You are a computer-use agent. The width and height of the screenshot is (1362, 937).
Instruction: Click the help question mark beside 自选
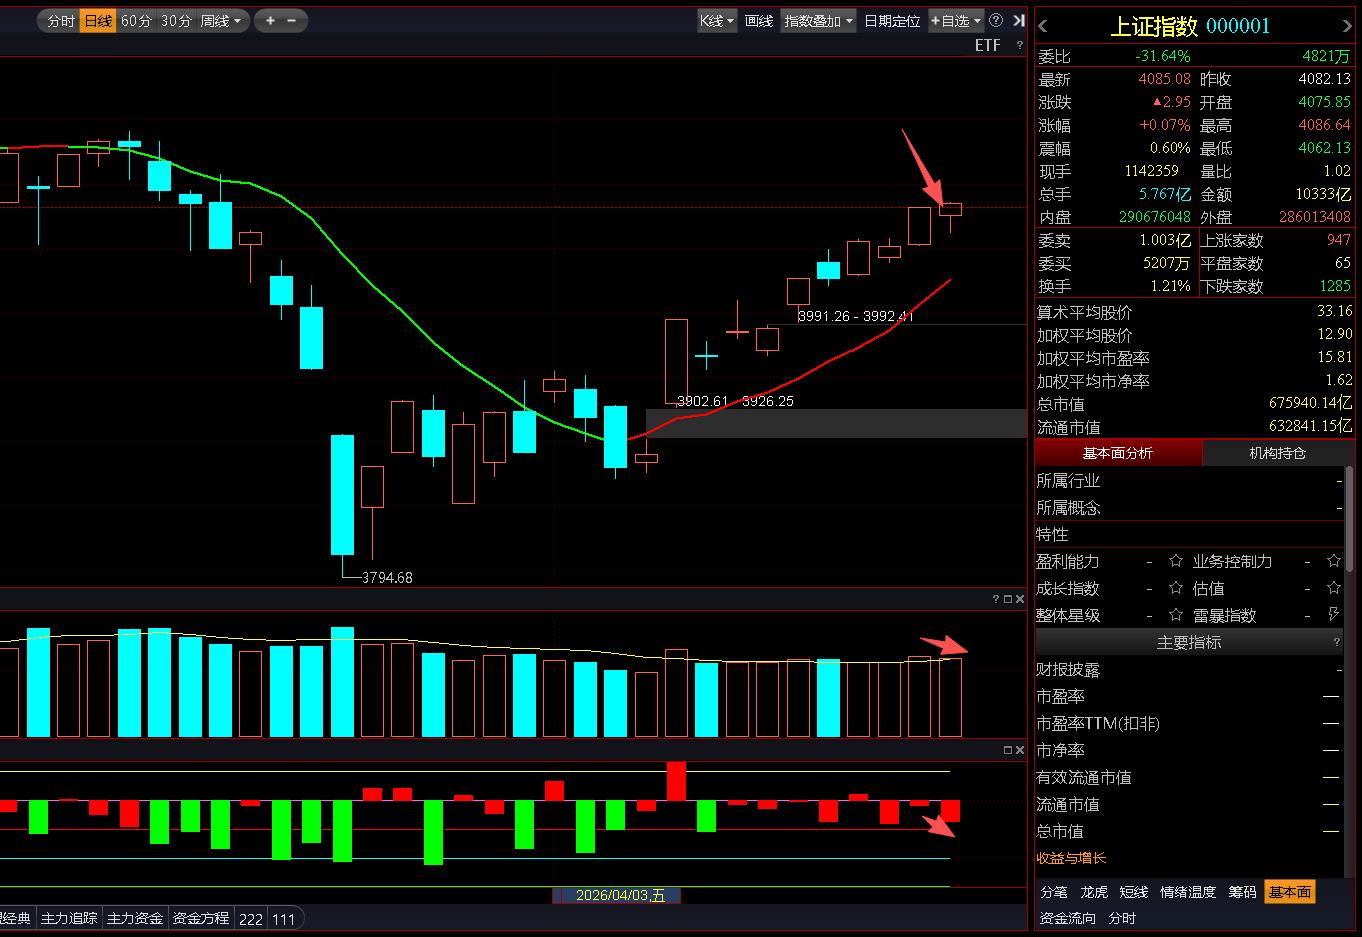(x=996, y=21)
